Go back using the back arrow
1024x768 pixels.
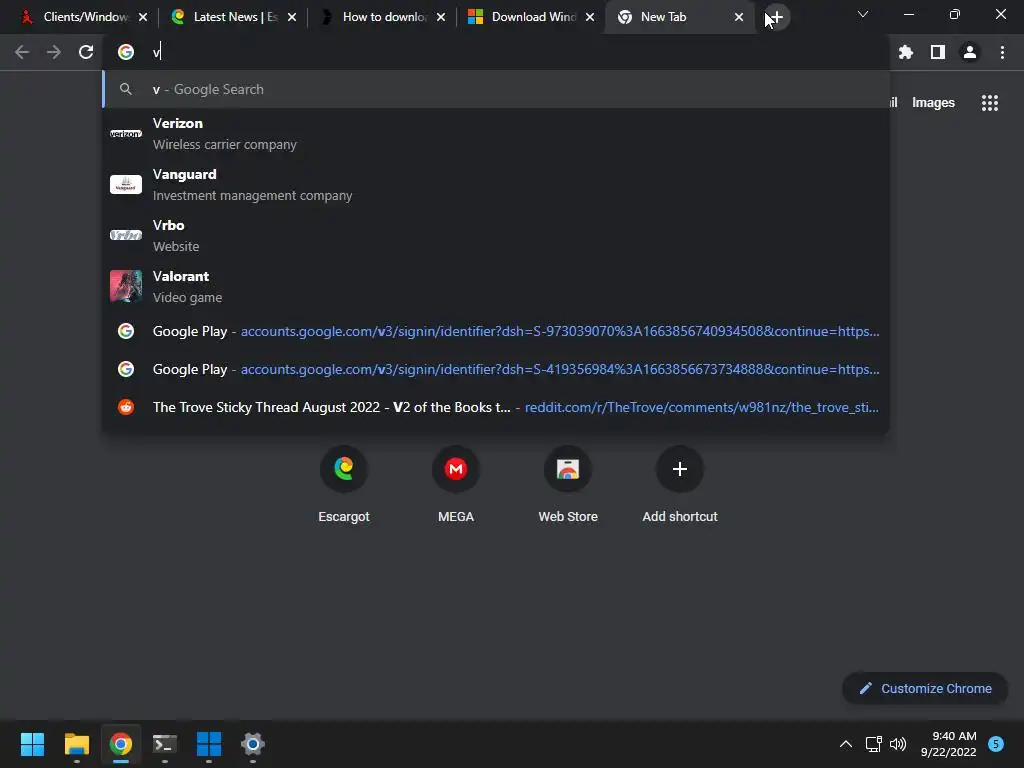(x=22, y=52)
